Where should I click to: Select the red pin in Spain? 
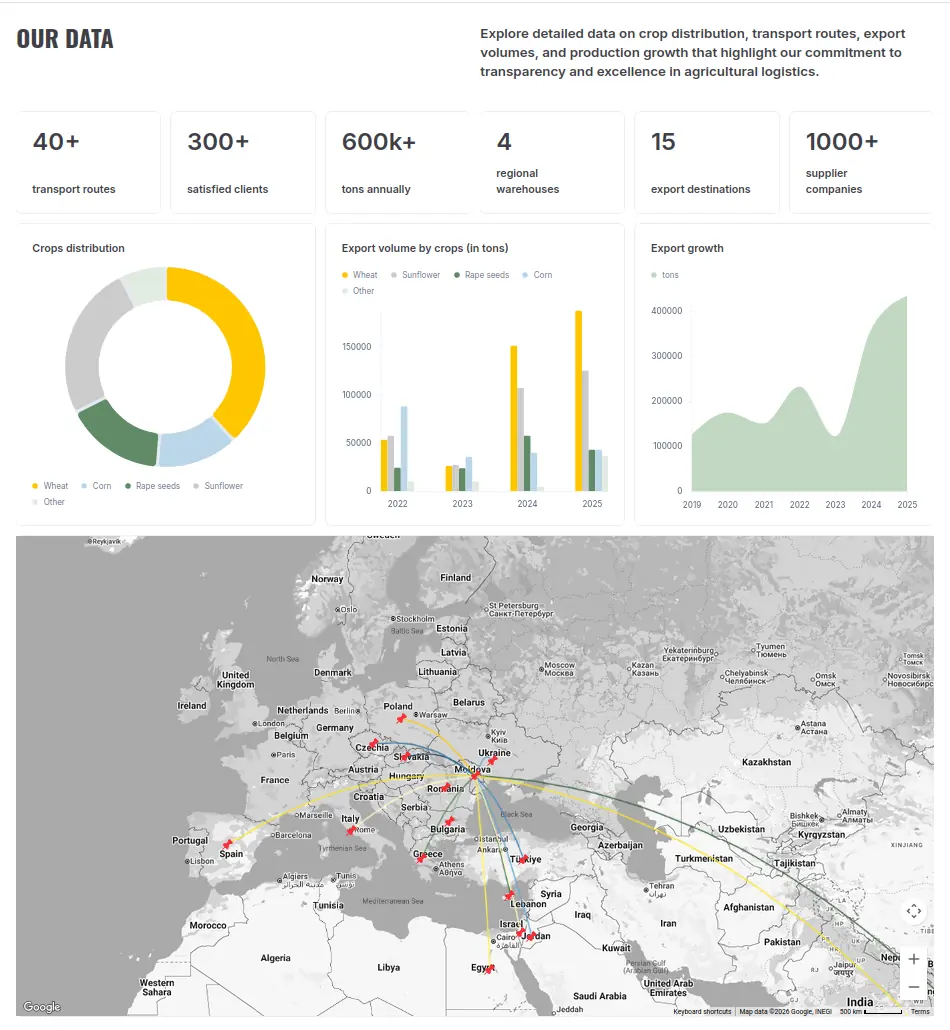[x=227, y=844]
